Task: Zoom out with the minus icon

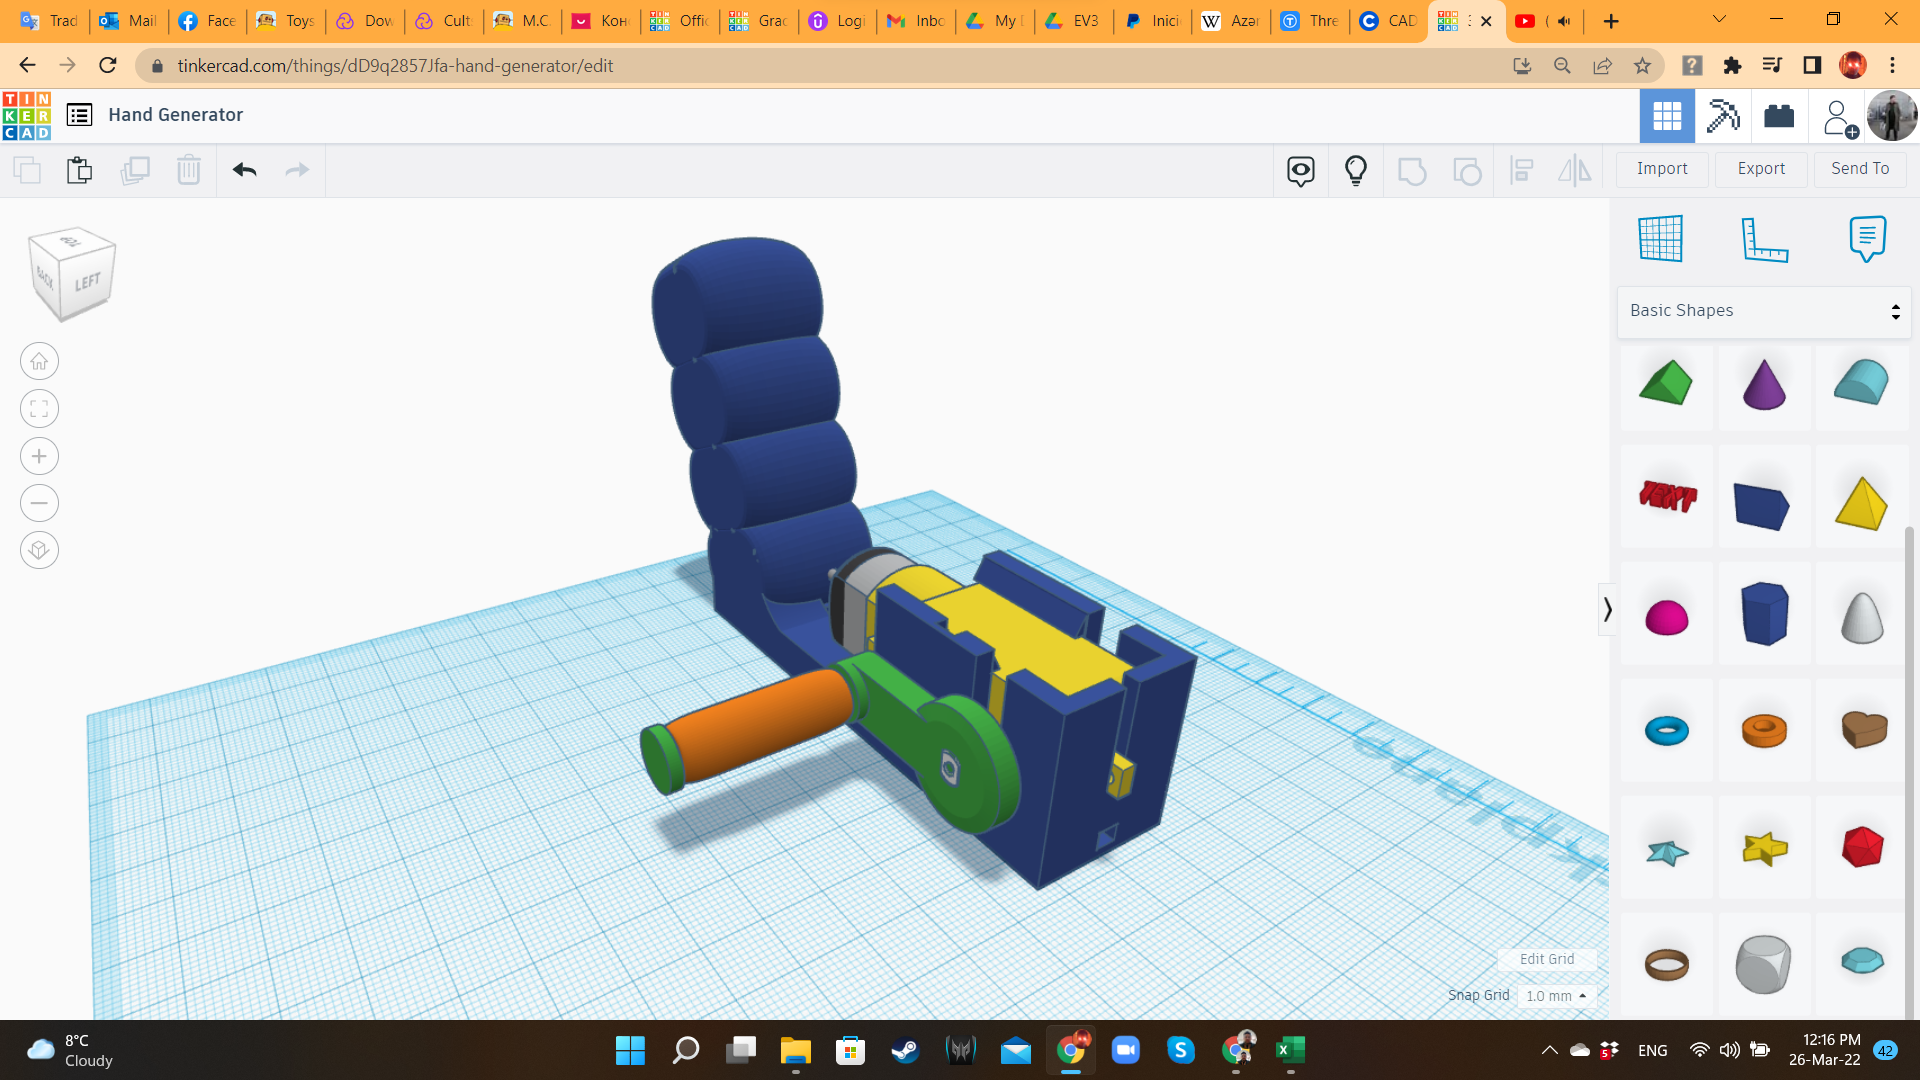Action: pyautogui.click(x=39, y=503)
